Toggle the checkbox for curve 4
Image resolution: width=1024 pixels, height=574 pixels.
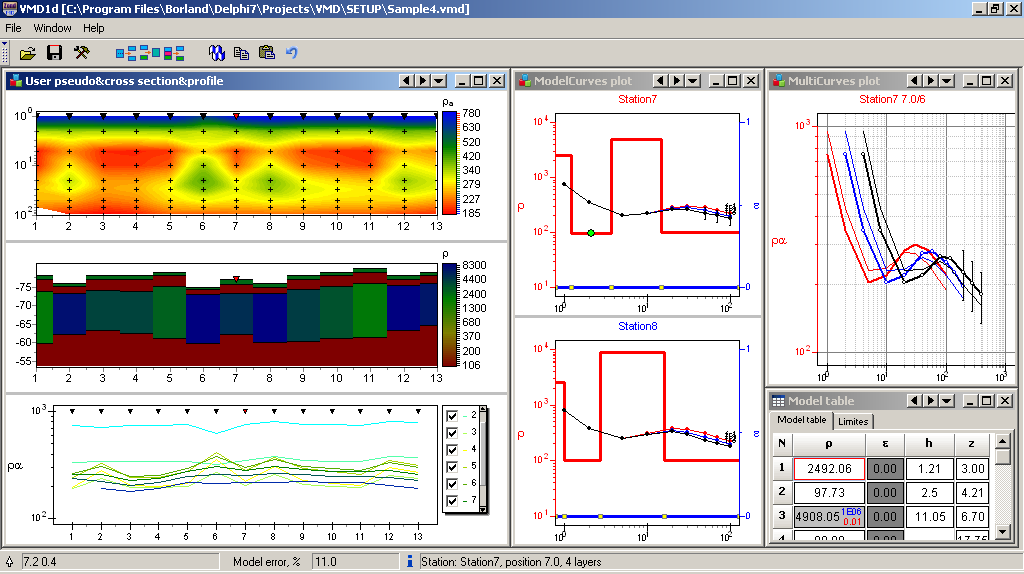(453, 449)
